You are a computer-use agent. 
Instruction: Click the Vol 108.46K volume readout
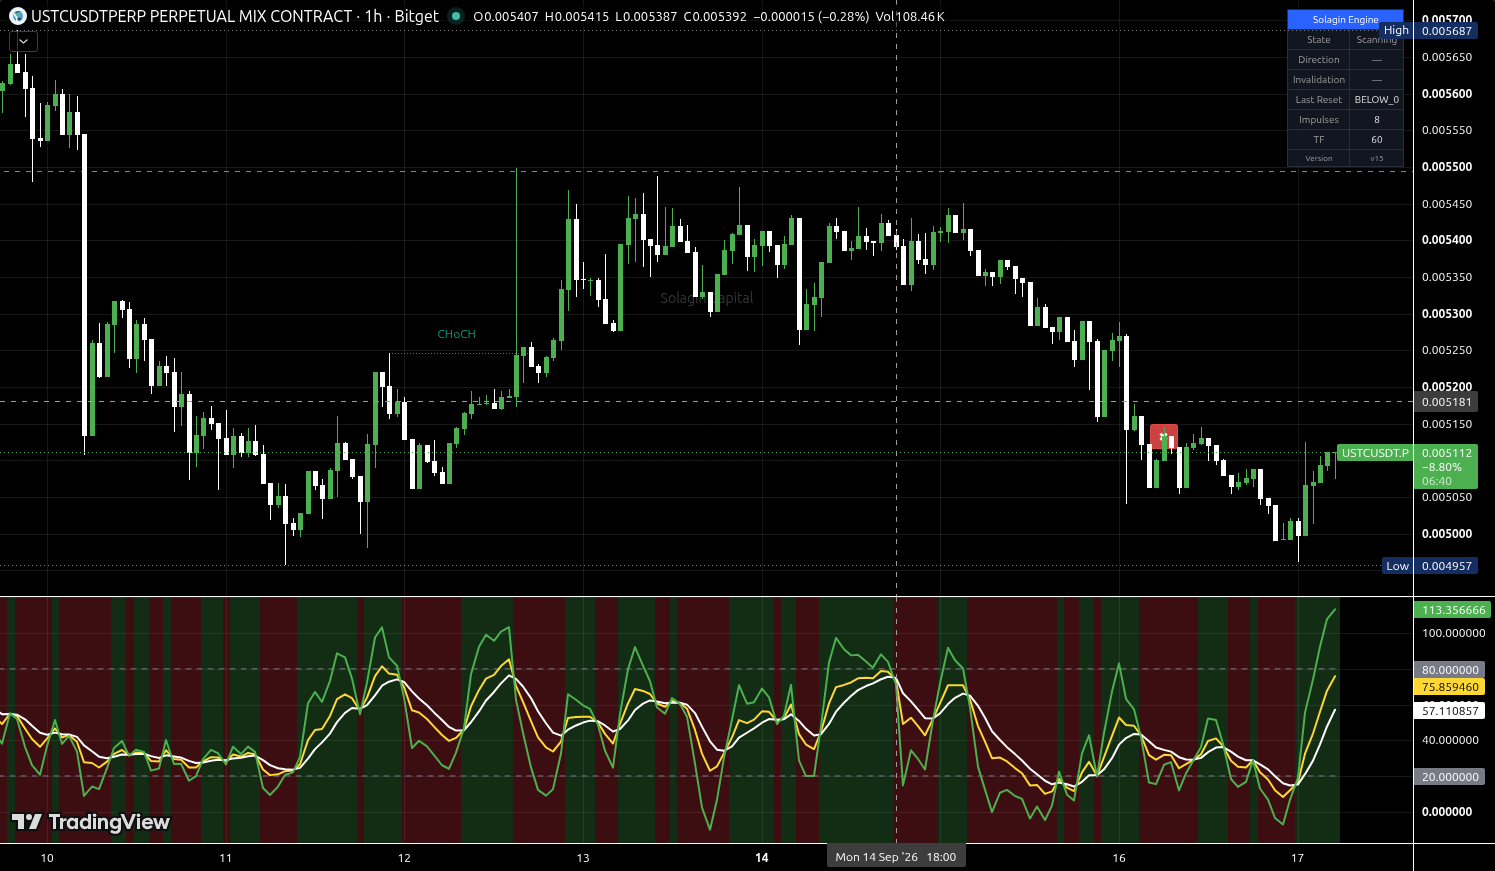pyautogui.click(x=910, y=17)
